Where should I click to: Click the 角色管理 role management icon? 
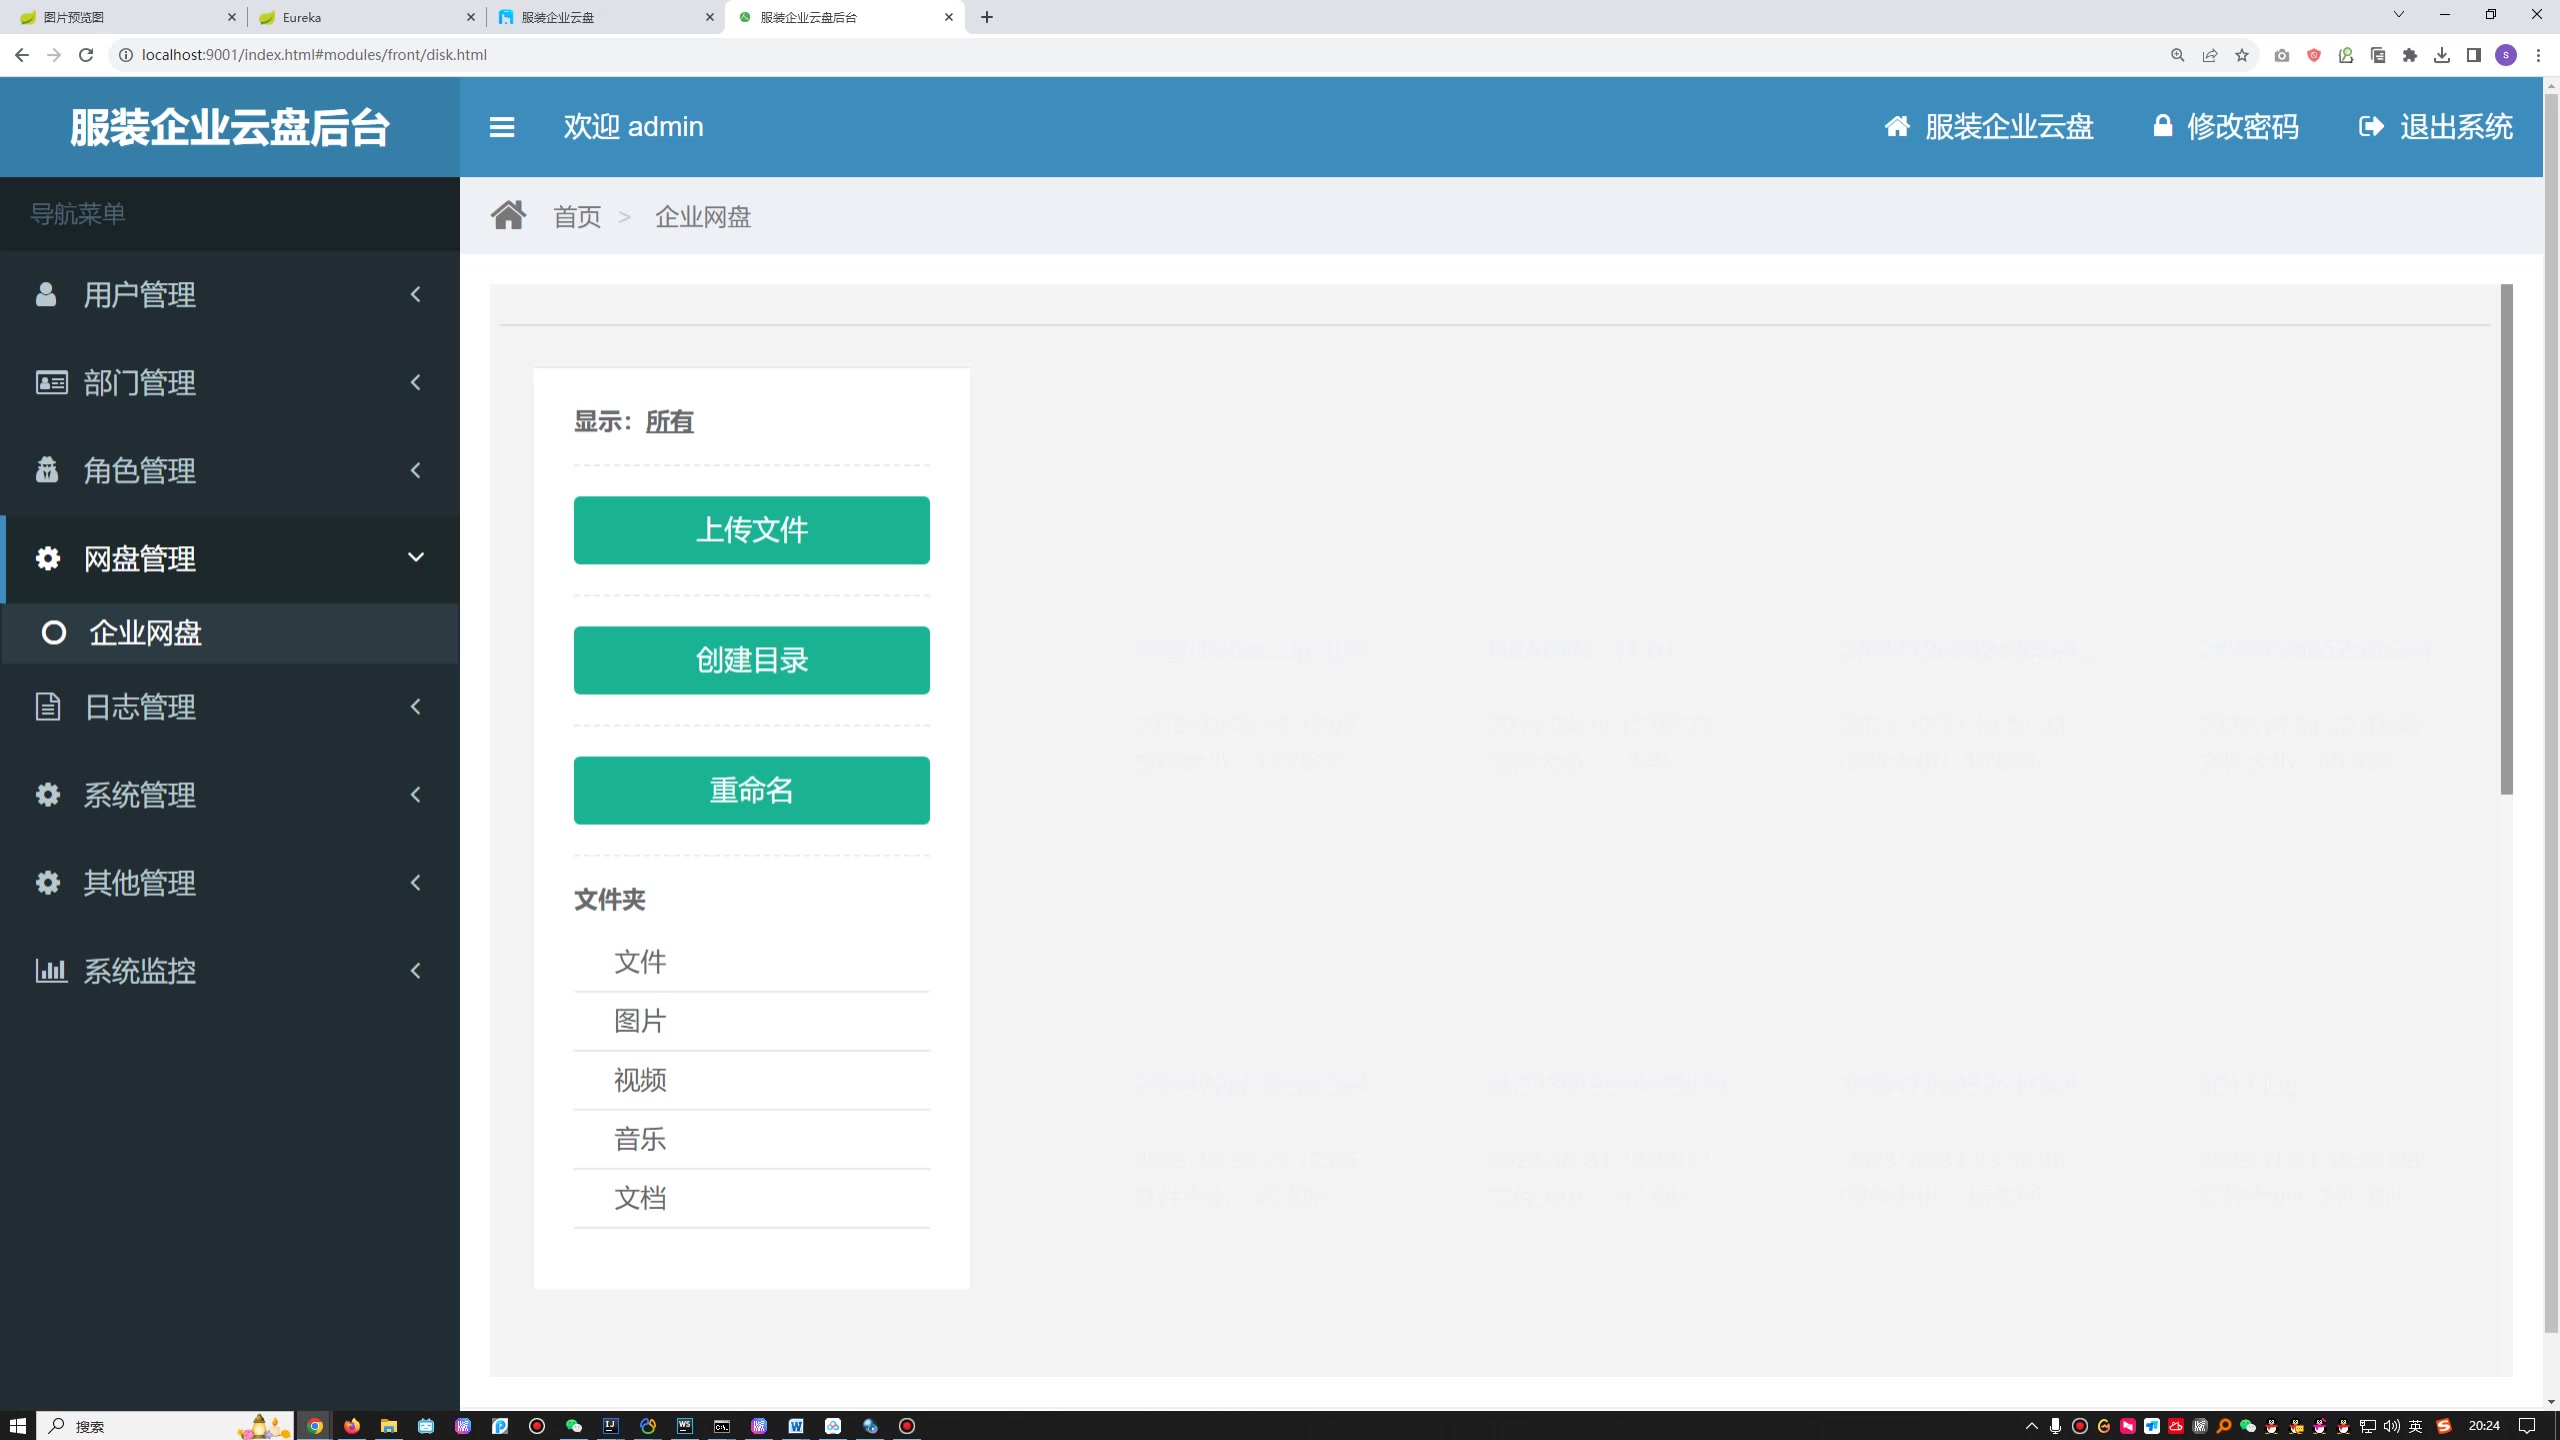click(49, 469)
